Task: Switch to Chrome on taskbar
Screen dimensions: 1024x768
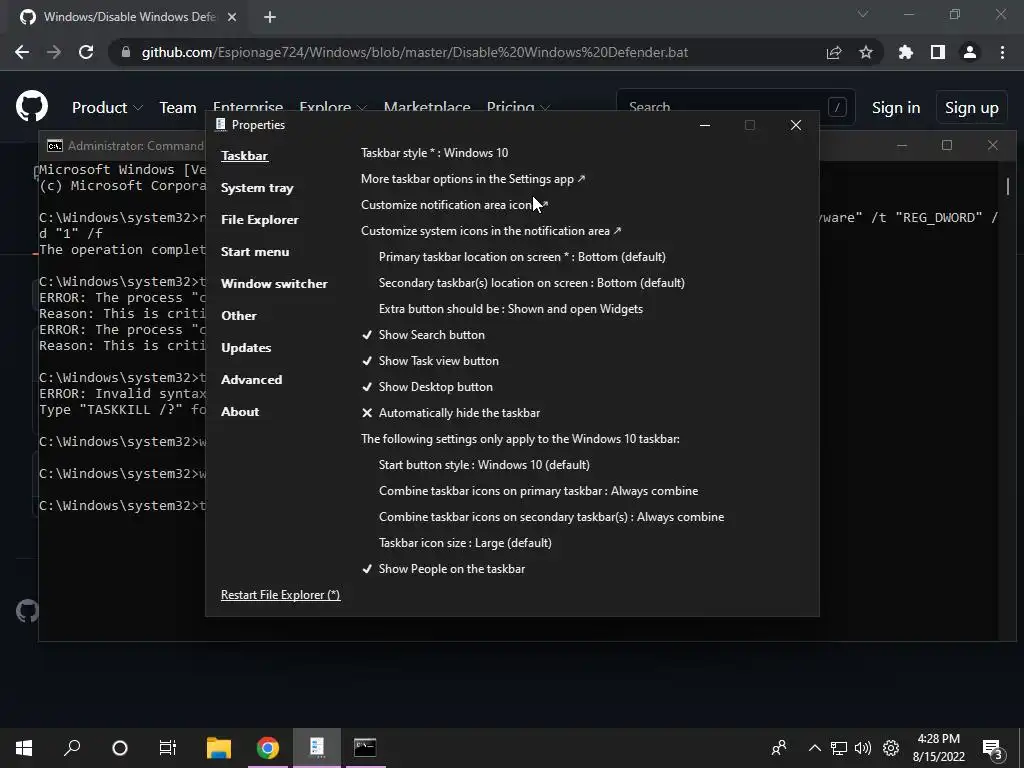Action: tap(268, 748)
